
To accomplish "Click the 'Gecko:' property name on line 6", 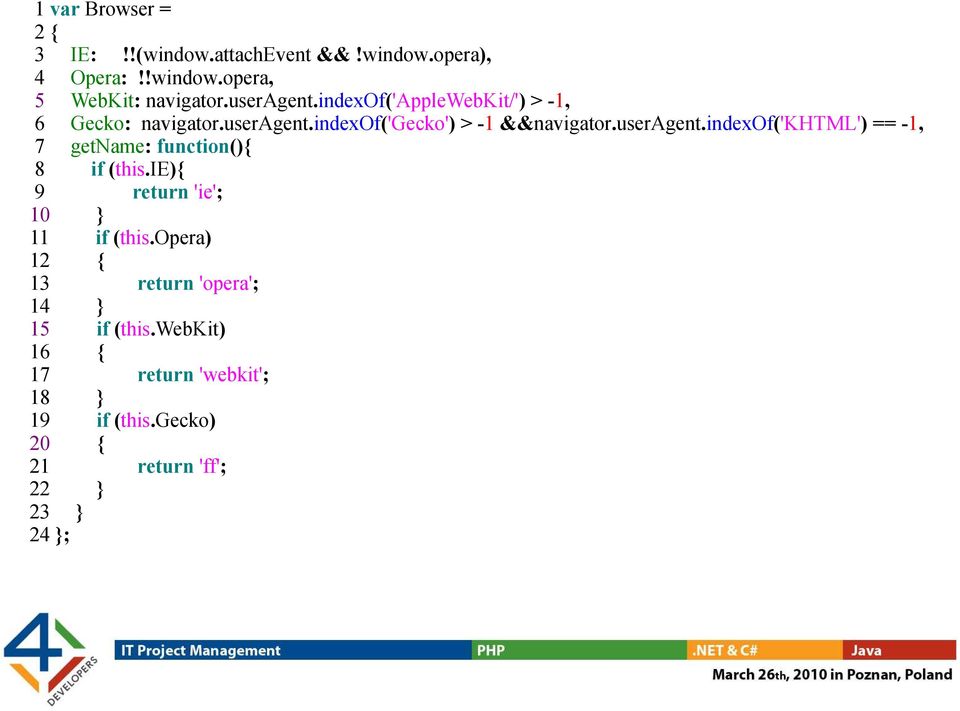I will coord(100,123).
